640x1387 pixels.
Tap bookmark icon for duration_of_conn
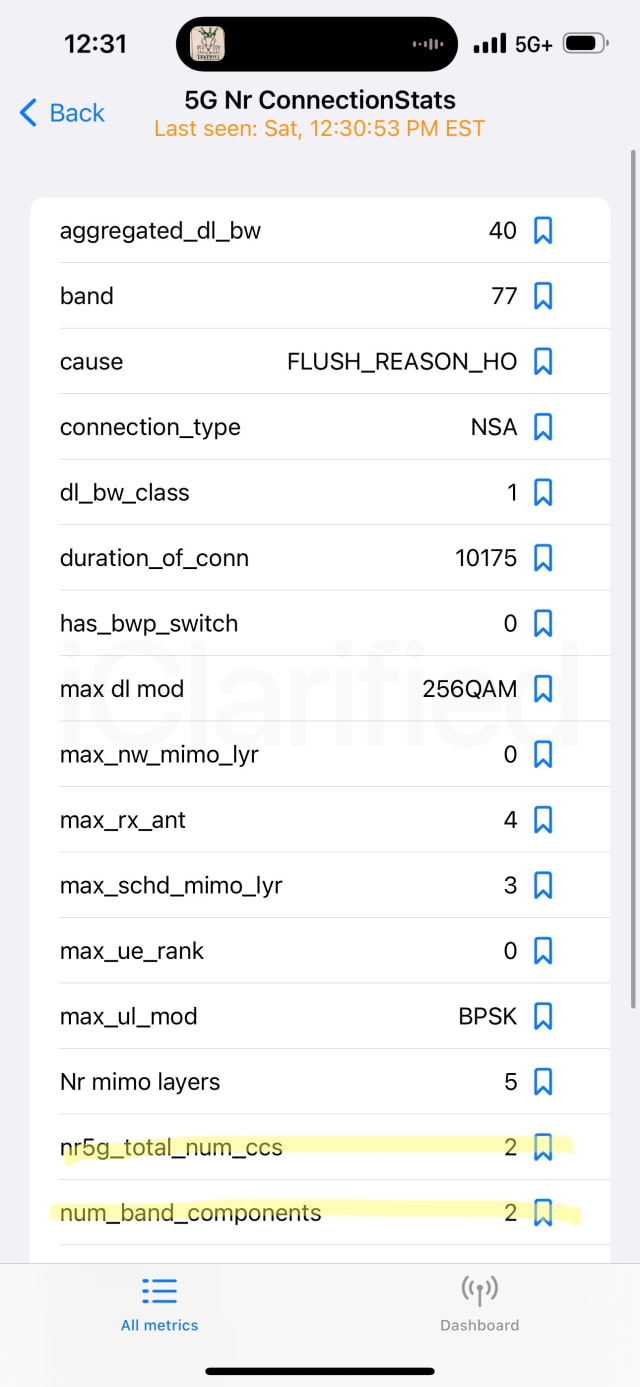click(543, 558)
